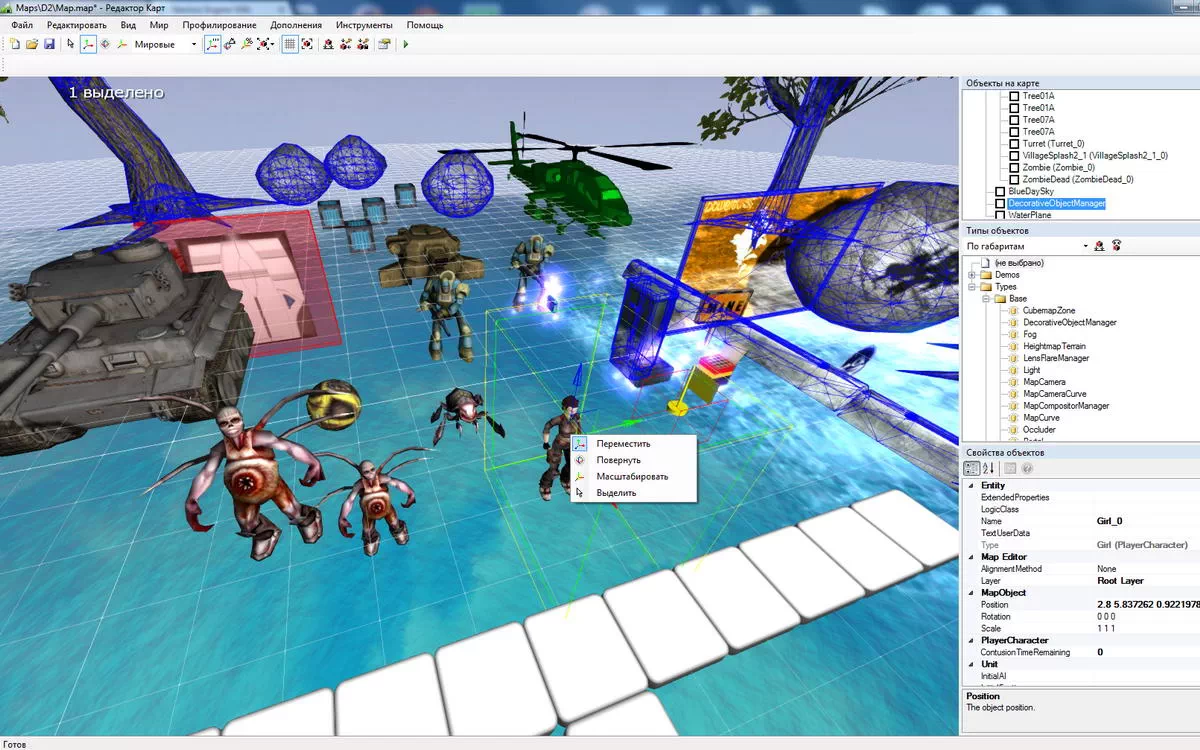Switch properties to categorized view icon

[x=971, y=468]
